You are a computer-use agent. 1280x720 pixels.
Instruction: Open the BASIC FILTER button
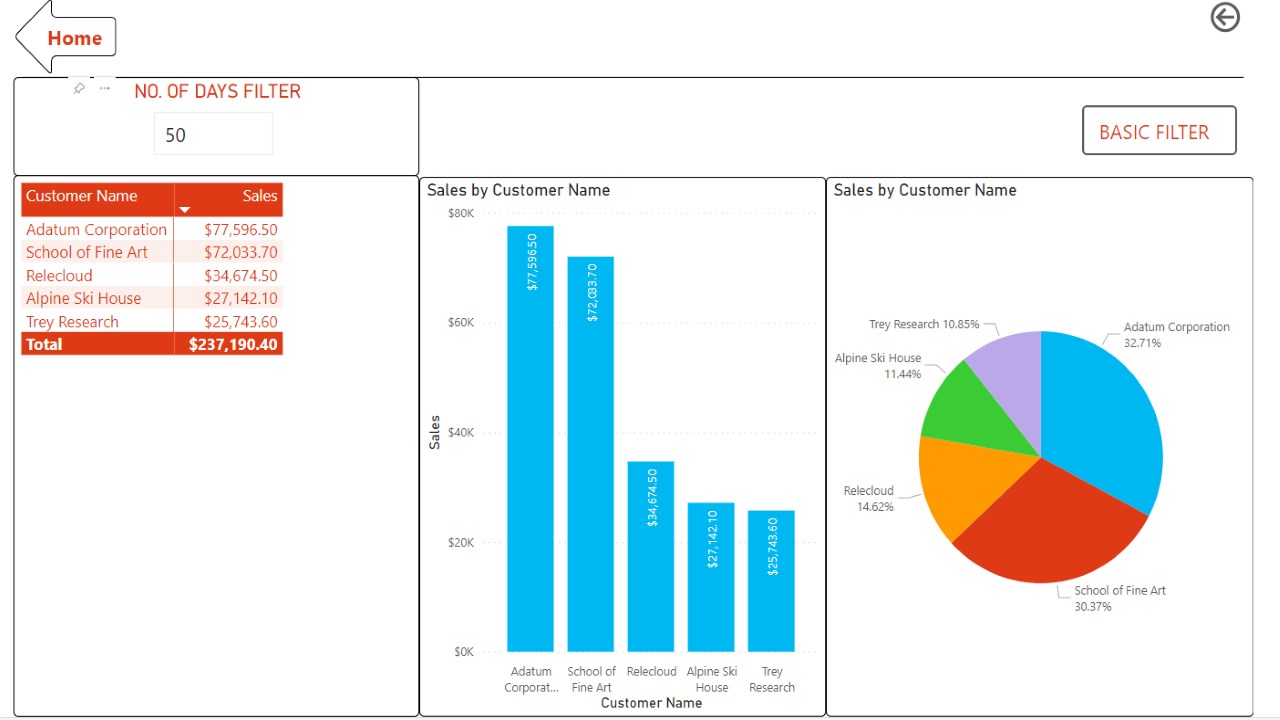(x=1159, y=131)
